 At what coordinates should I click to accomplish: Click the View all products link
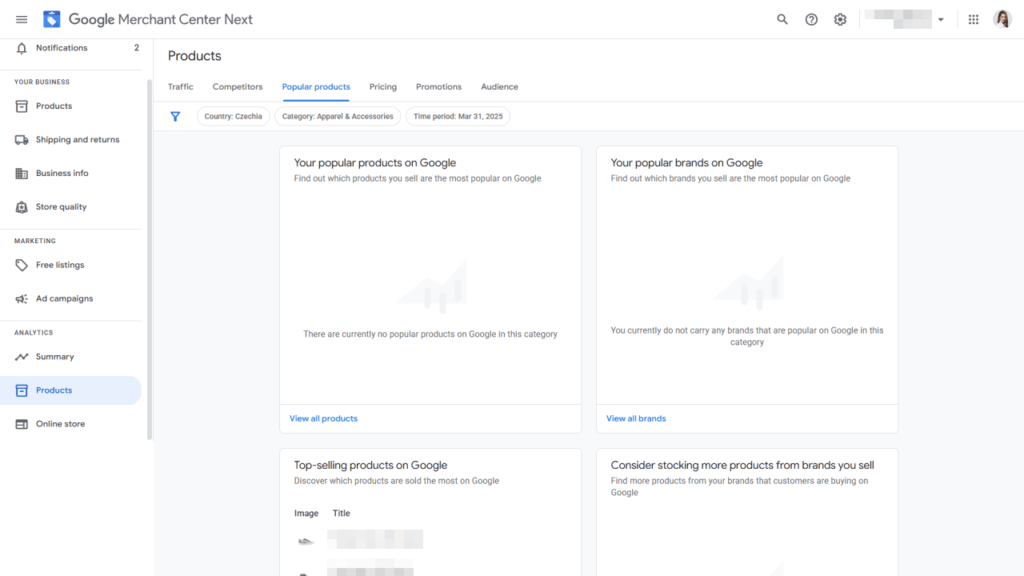tap(323, 418)
